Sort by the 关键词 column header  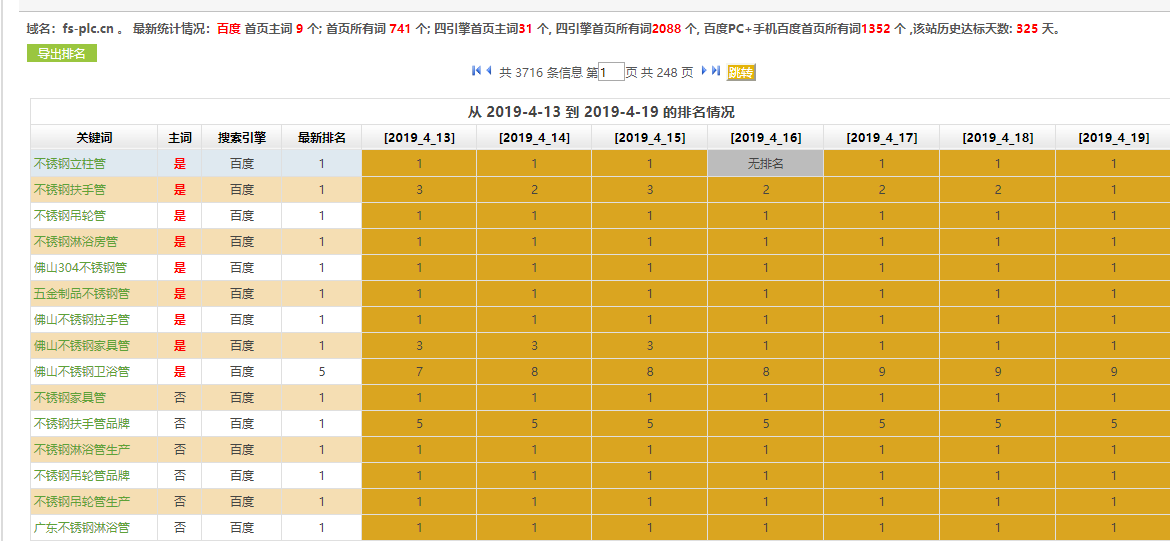[x=94, y=138]
